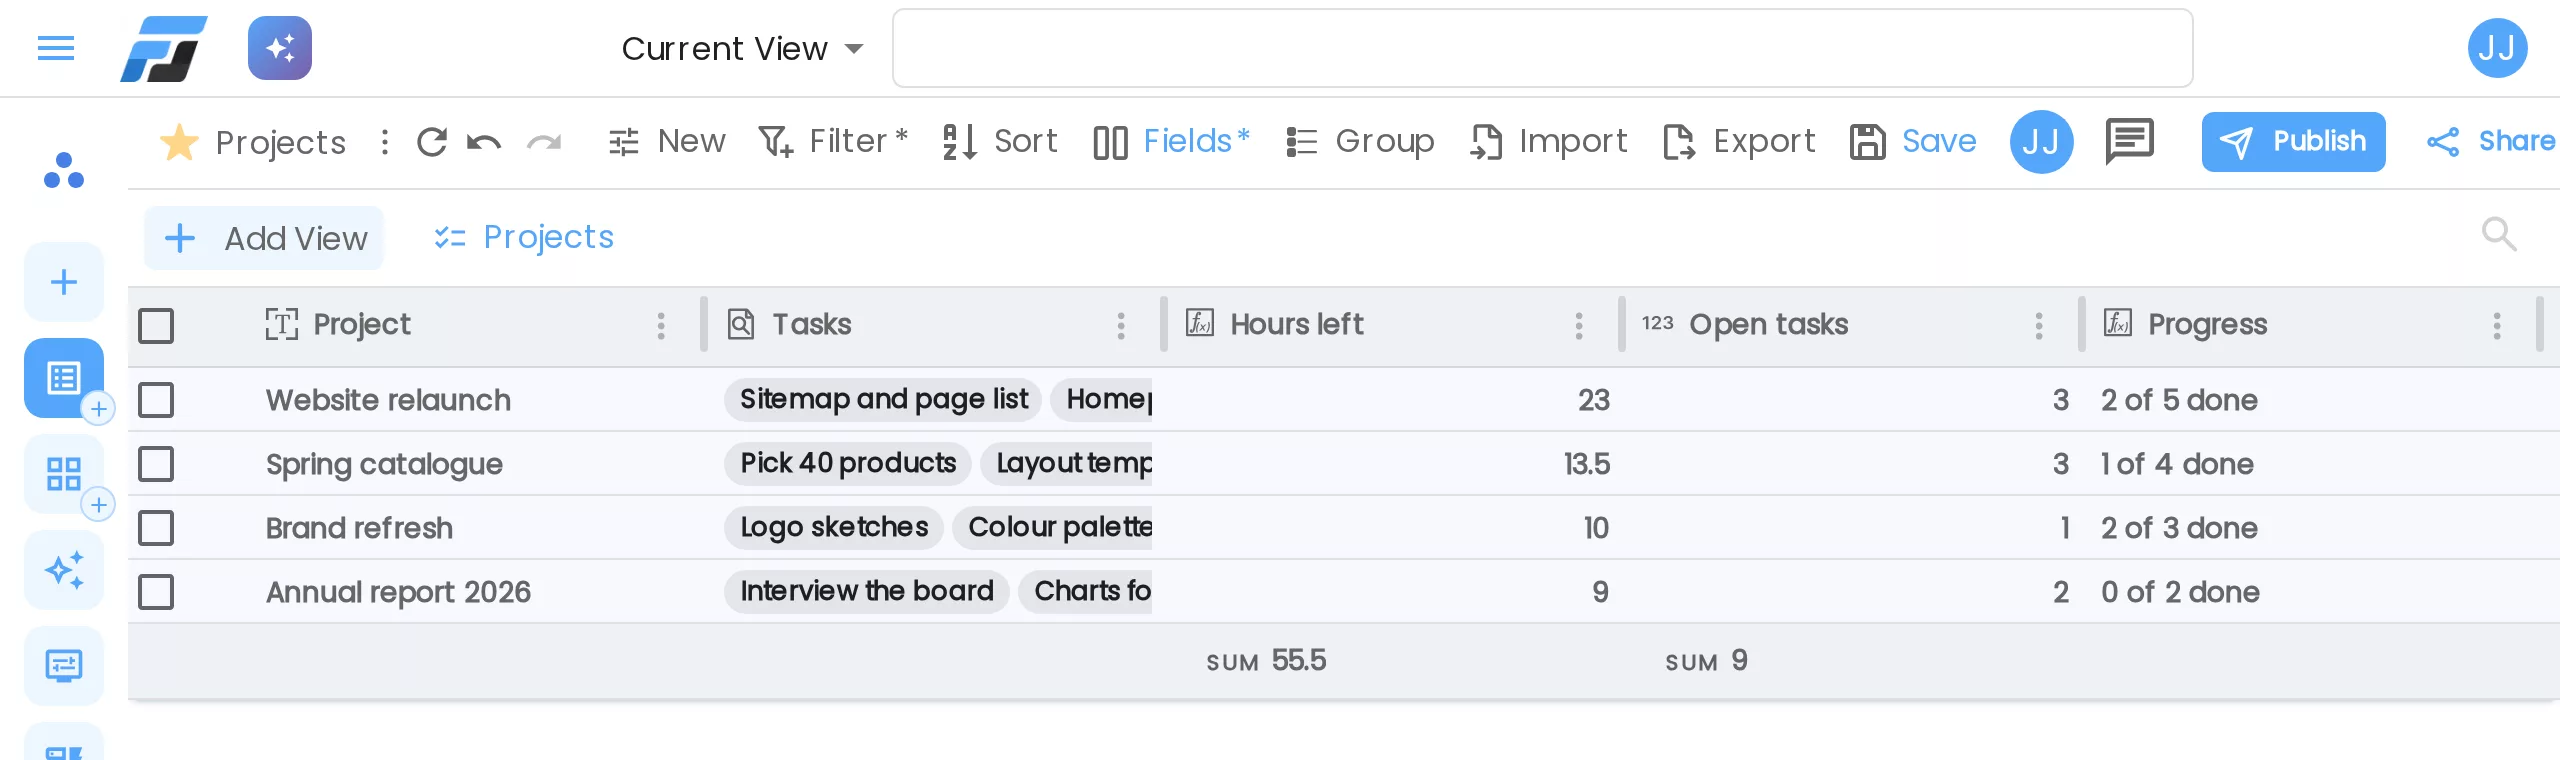Click Add View button
The height and width of the screenshot is (760, 2560).
point(264,238)
